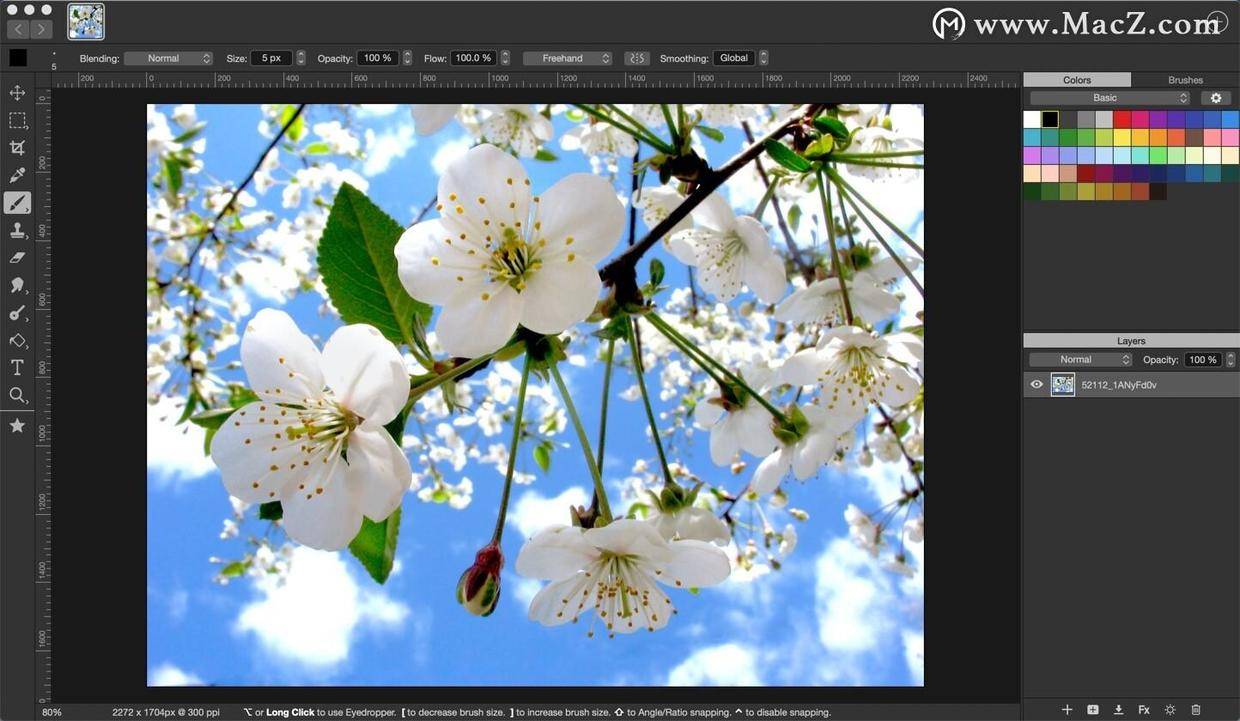Click the layer thumbnail of 52112_1ANyFd0v

[x=1062, y=384]
